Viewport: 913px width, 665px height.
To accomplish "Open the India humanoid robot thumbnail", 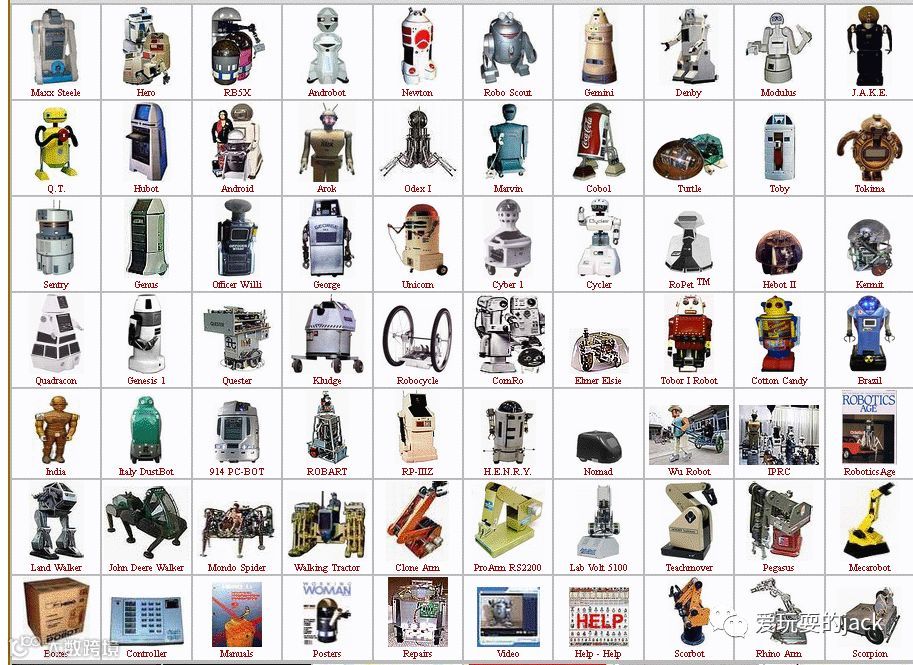I will coord(55,430).
